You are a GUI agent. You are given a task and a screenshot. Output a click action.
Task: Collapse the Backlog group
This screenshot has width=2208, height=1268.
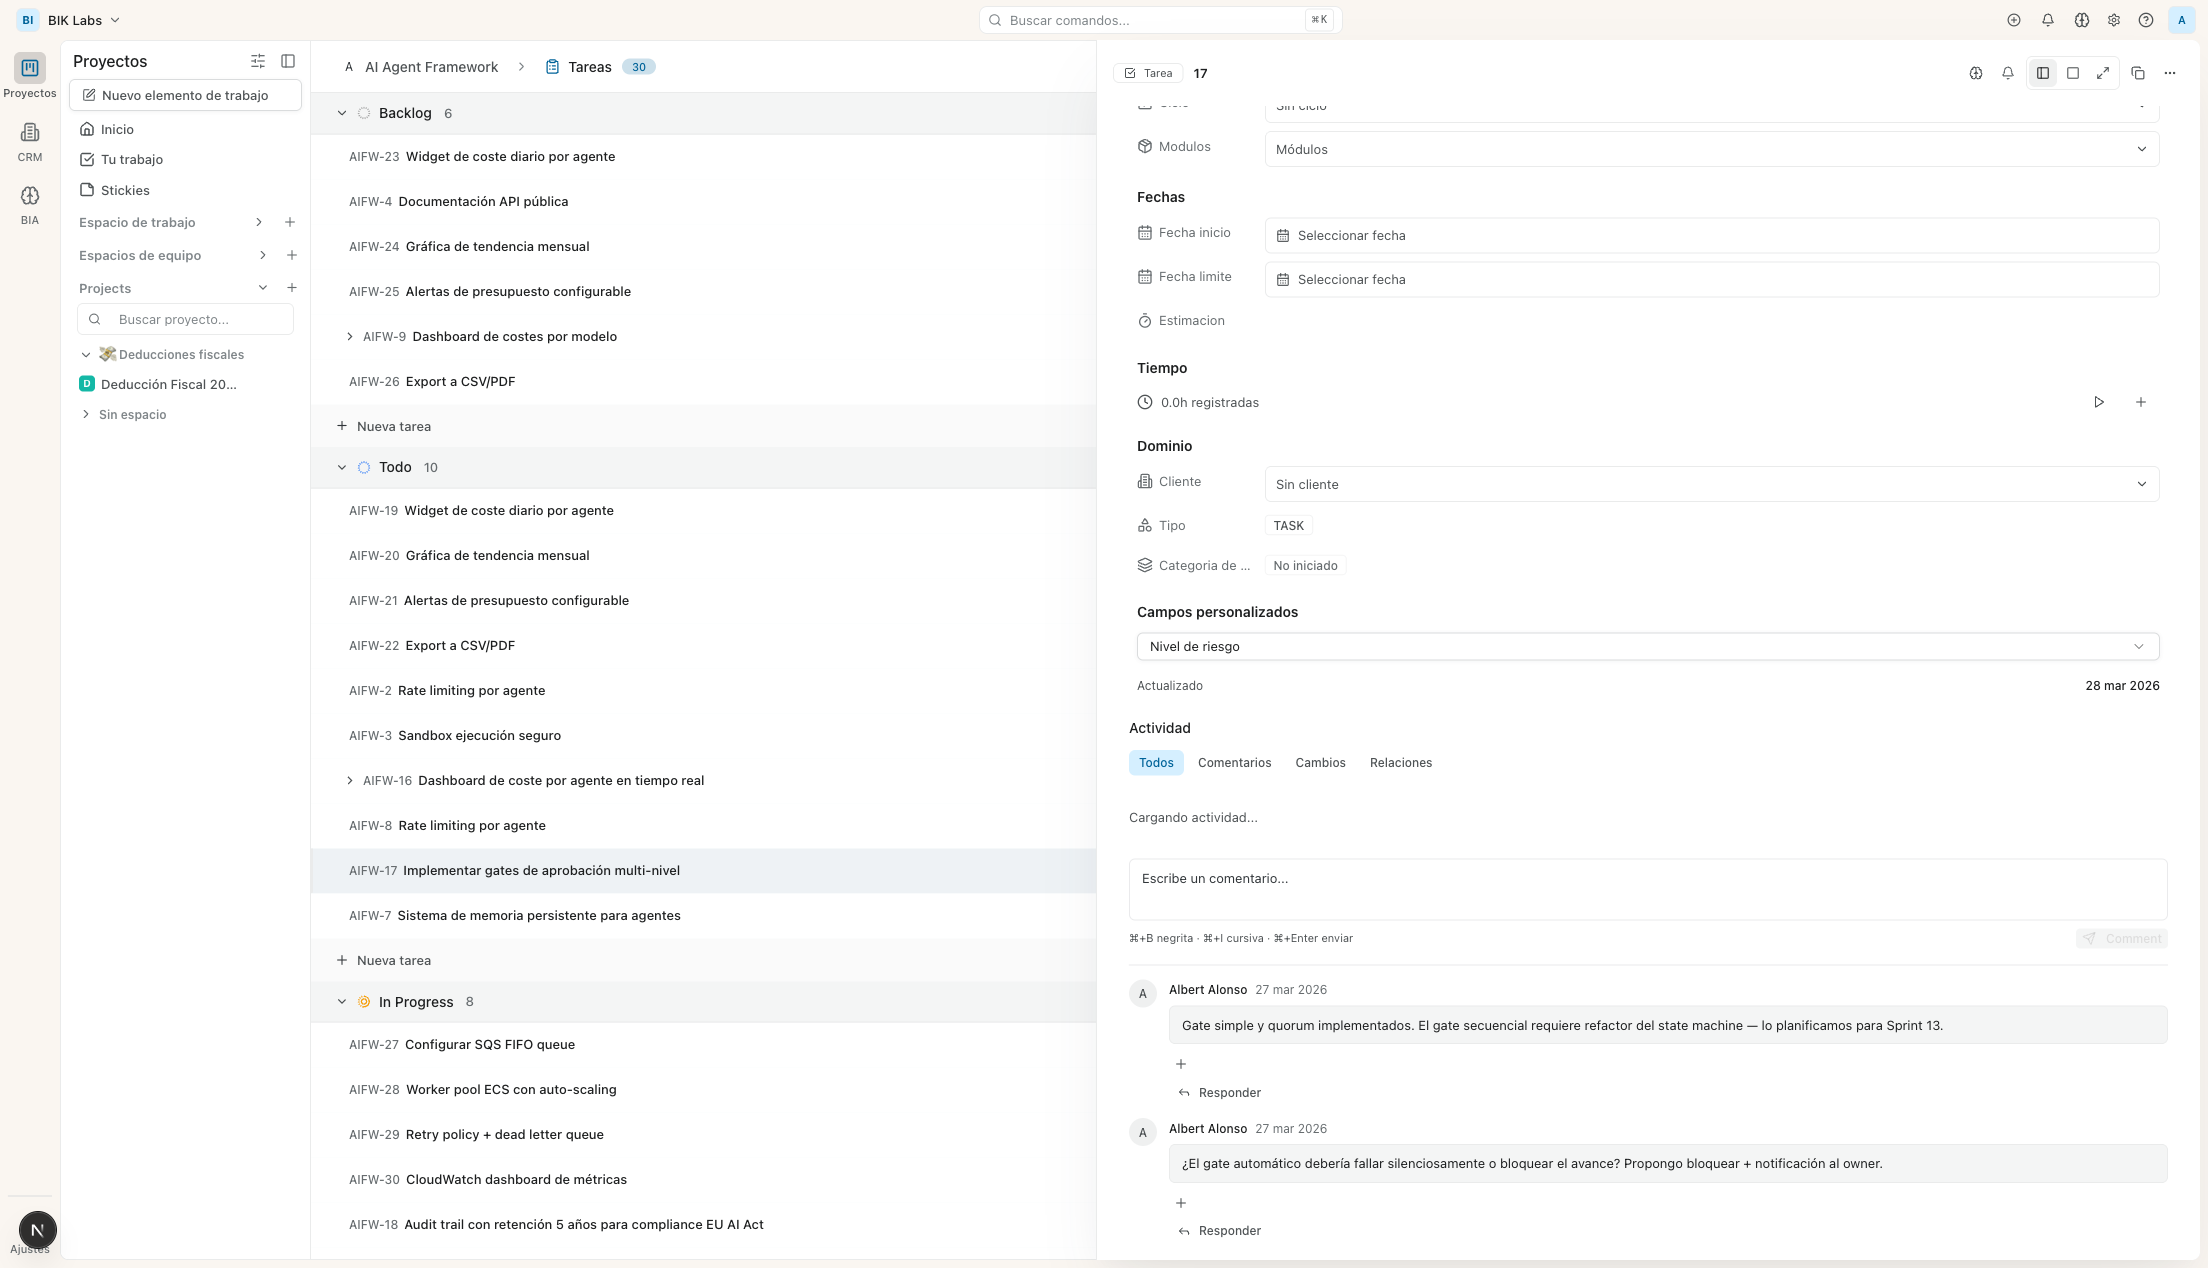point(342,113)
